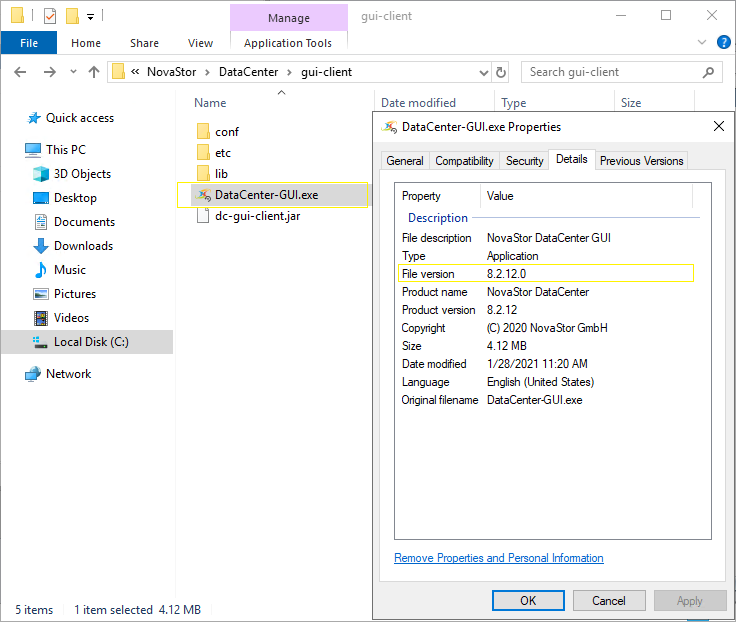736x623 pixels.
Task: Switch to the Security tab
Action: pos(524,161)
